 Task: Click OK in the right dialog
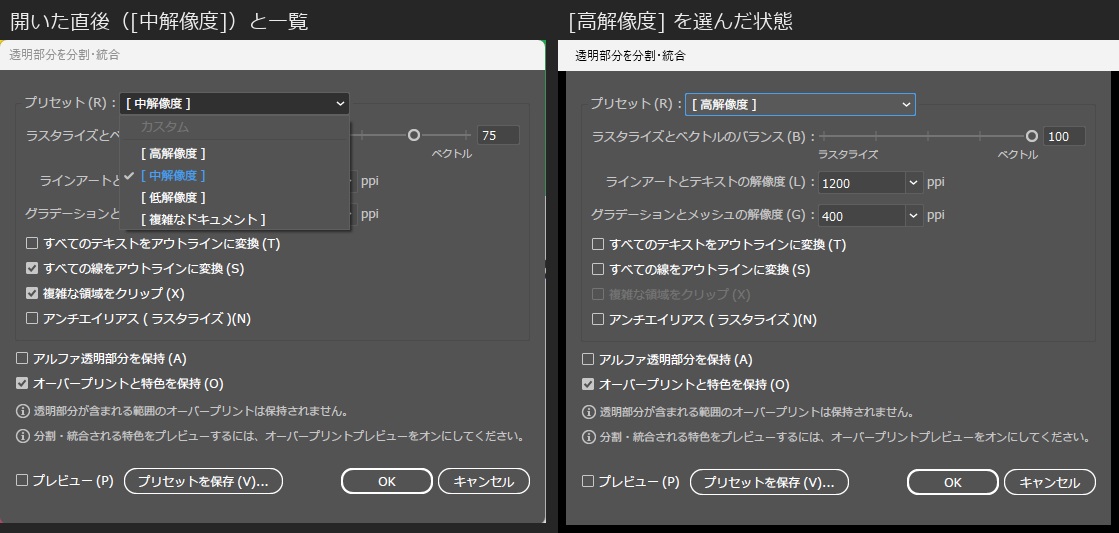pyautogui.click(x=953, y=482)
